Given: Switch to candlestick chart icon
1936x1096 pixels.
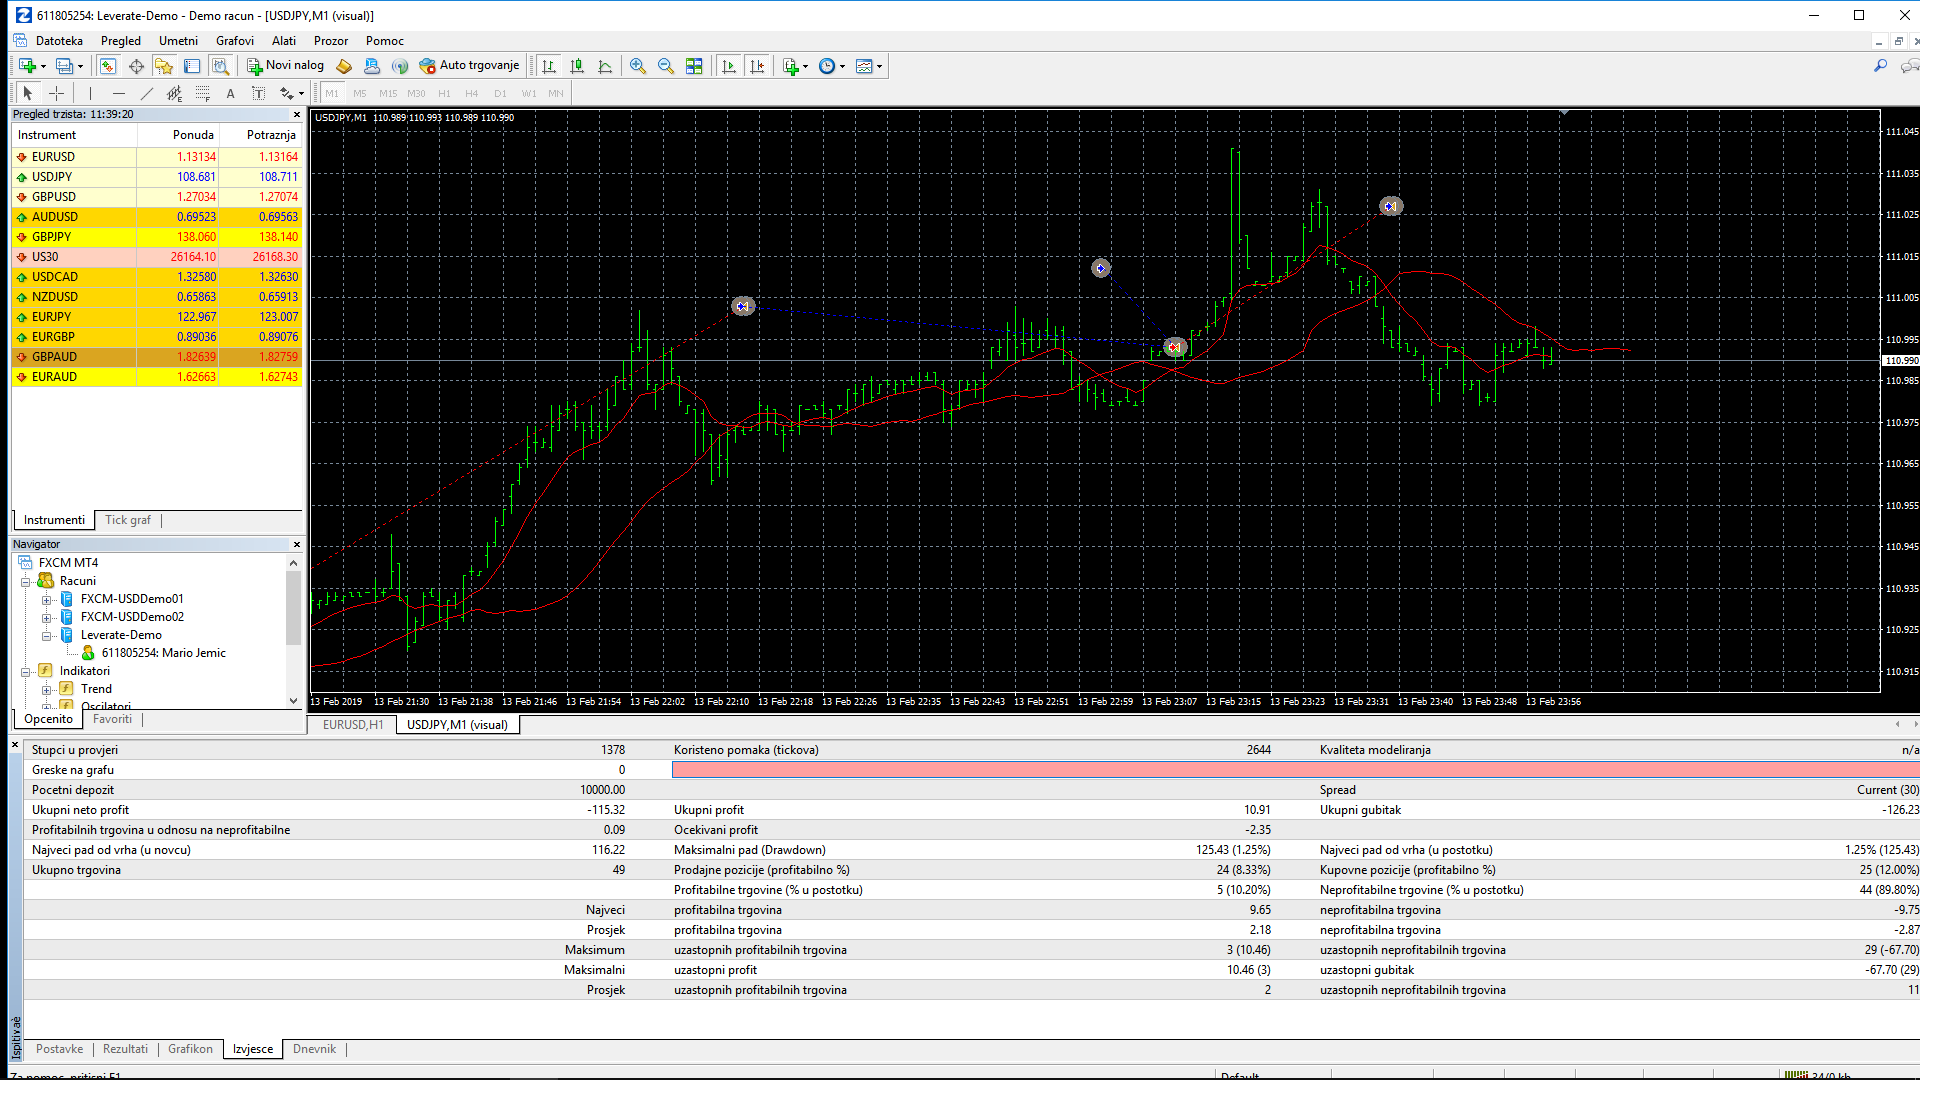Looking at the screenshot, I should [x=577, y=66].
